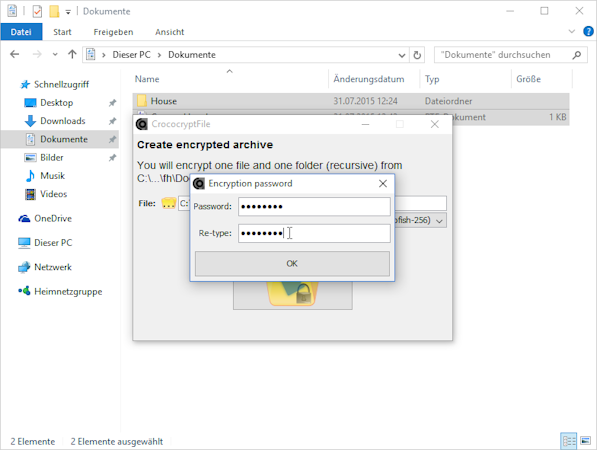
Task: Open Musik in the navigation pane
Action: pos(52,176)
